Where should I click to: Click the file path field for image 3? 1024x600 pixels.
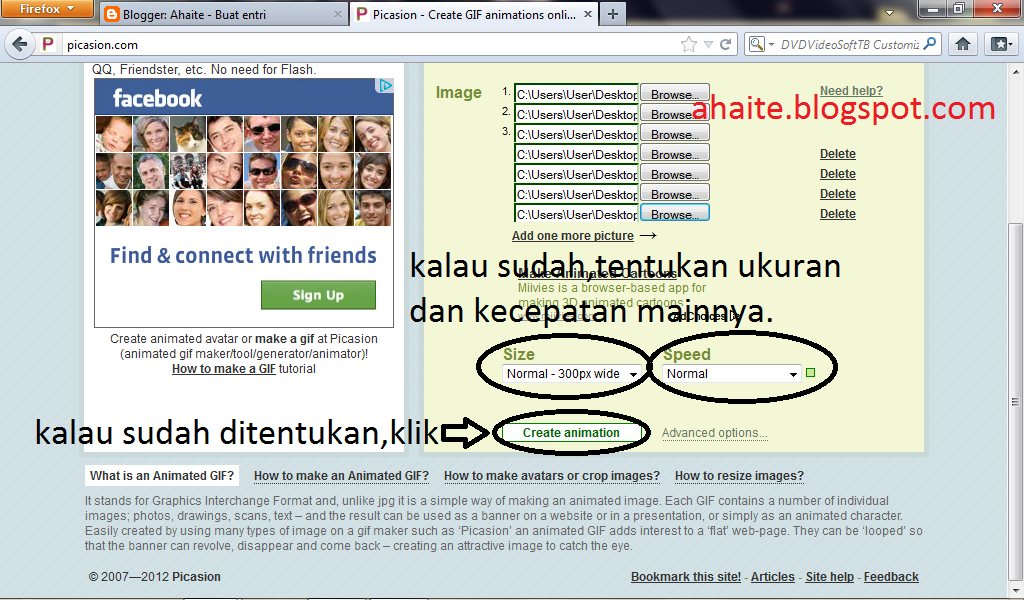[x=576, y=134]
